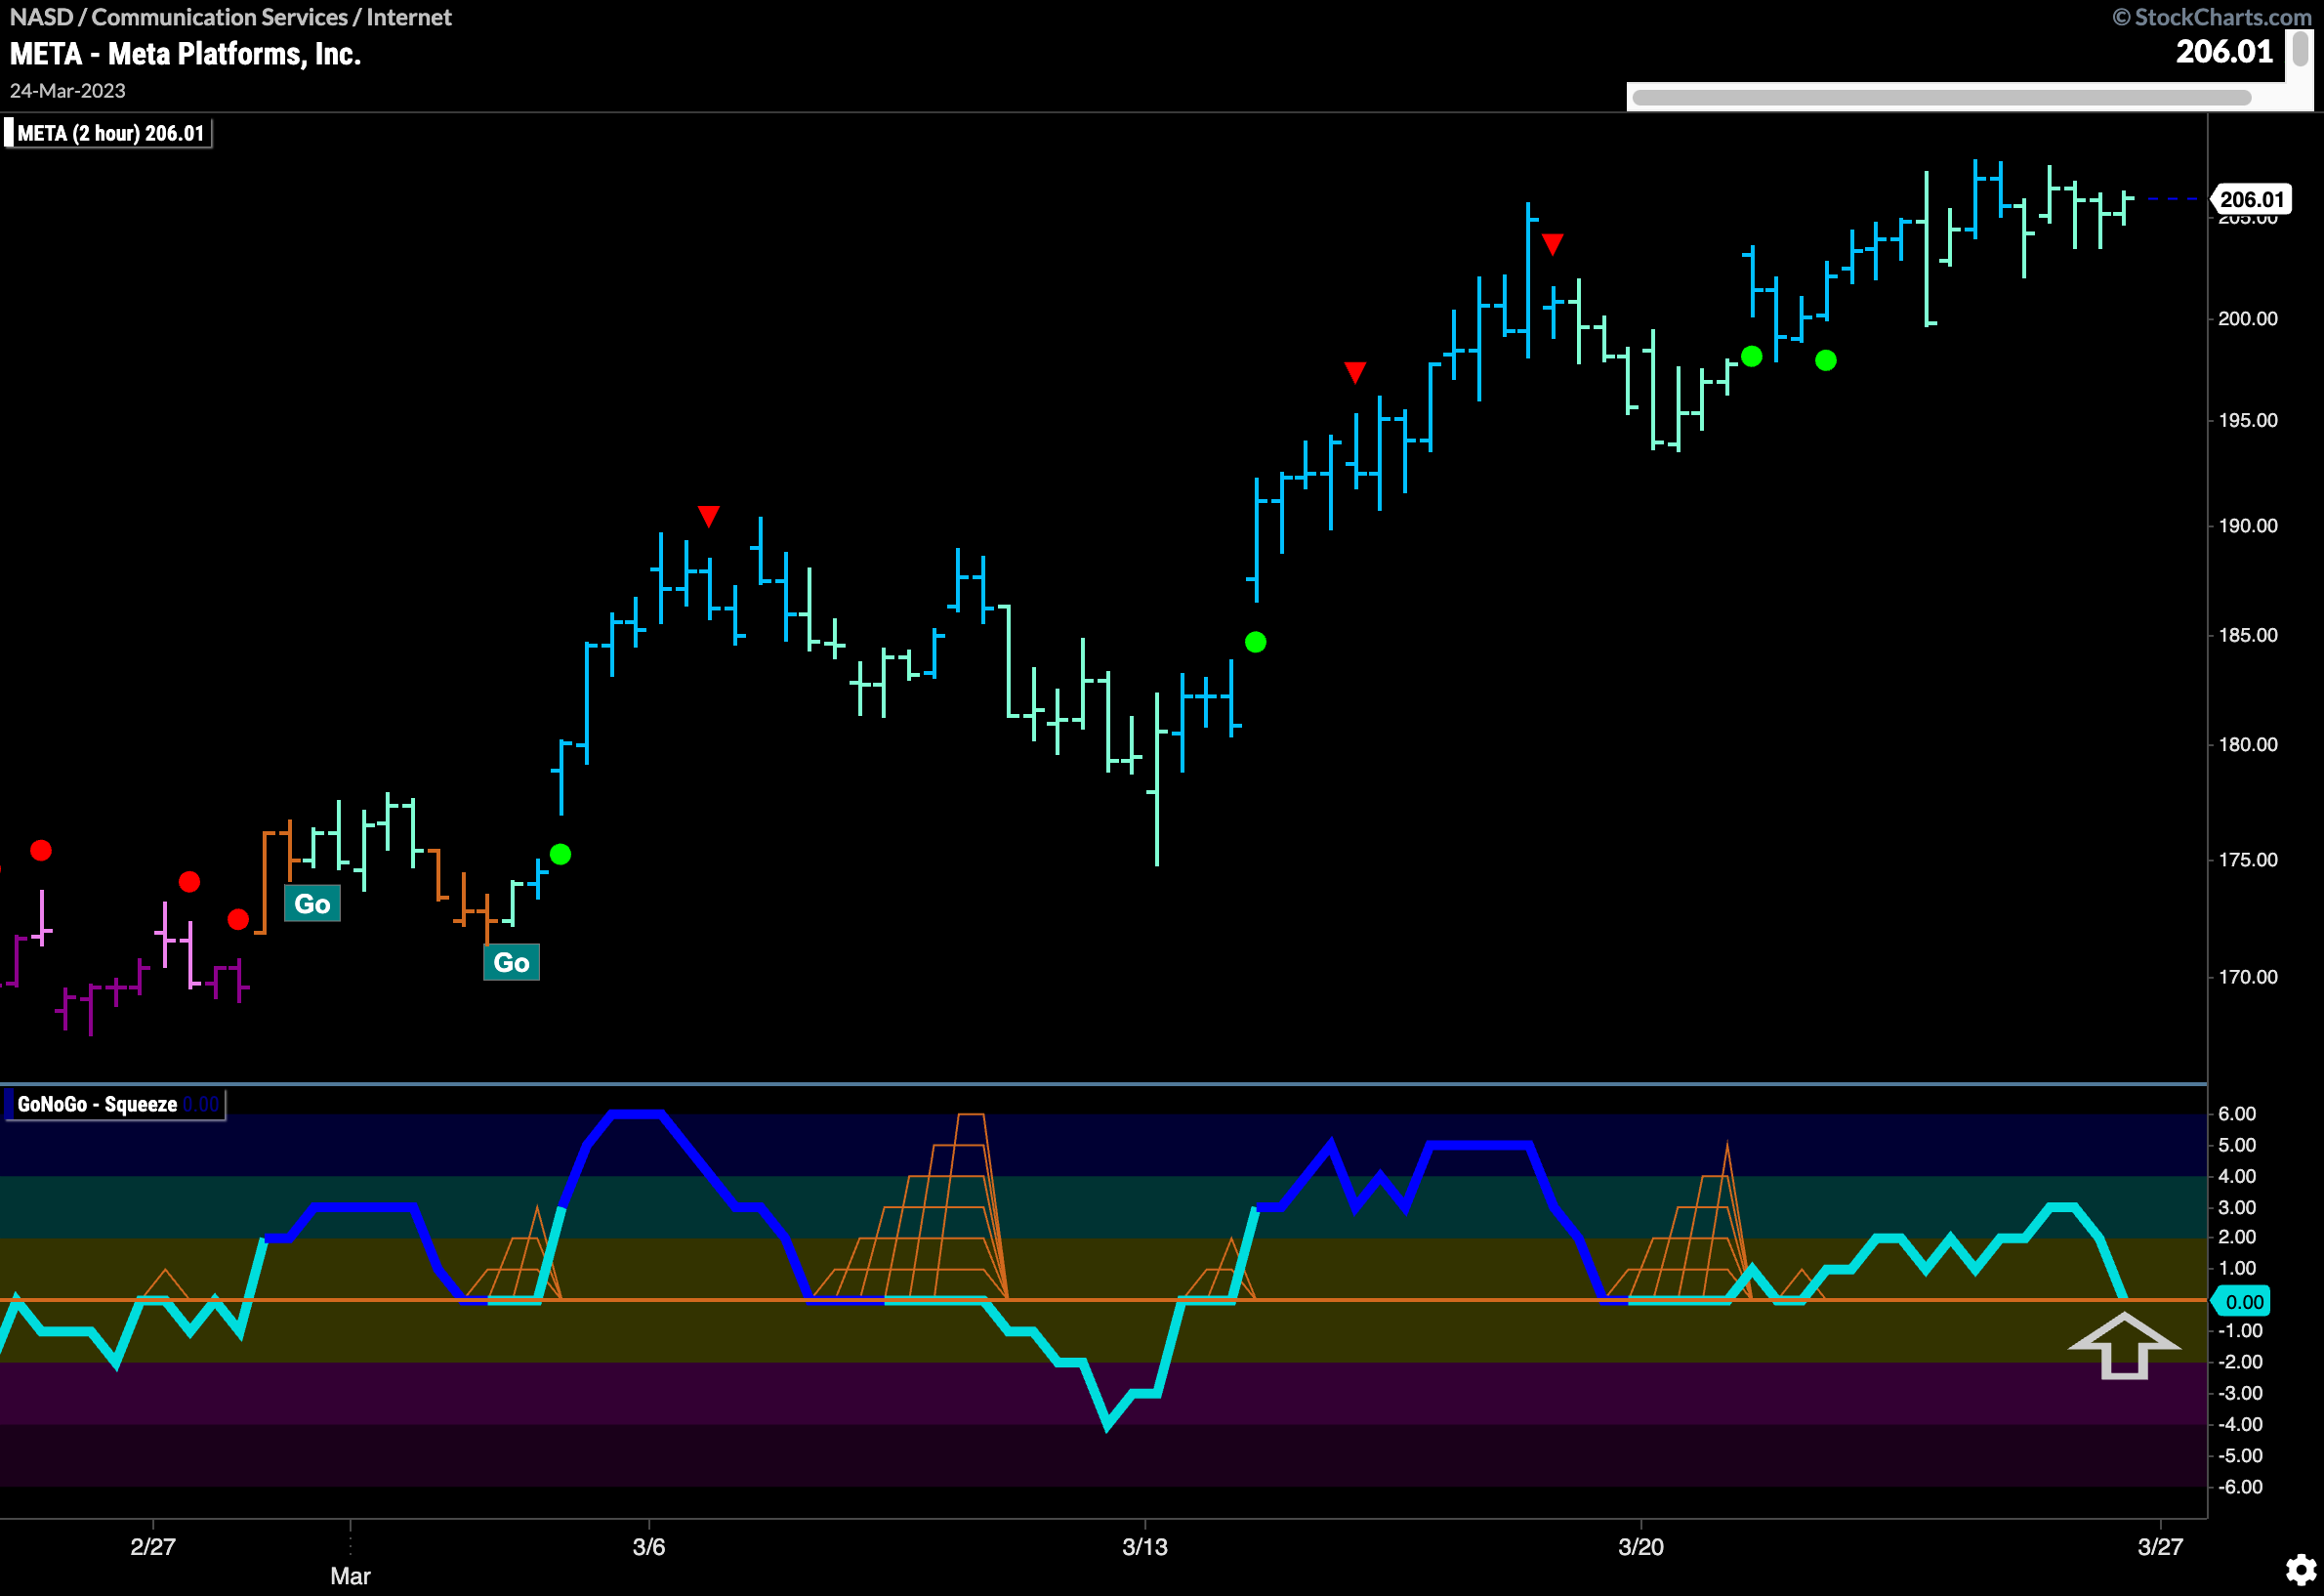The width and height of the screenshot is (2324, 1596).
Task: Click the NASD / Communication Services / Internet text
Action: pos(230,17)
